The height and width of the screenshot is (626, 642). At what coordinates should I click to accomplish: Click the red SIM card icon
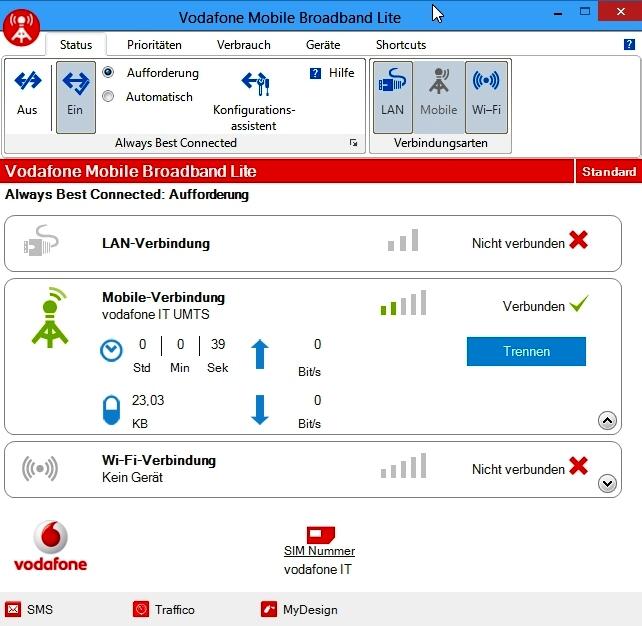pos(321,535)
